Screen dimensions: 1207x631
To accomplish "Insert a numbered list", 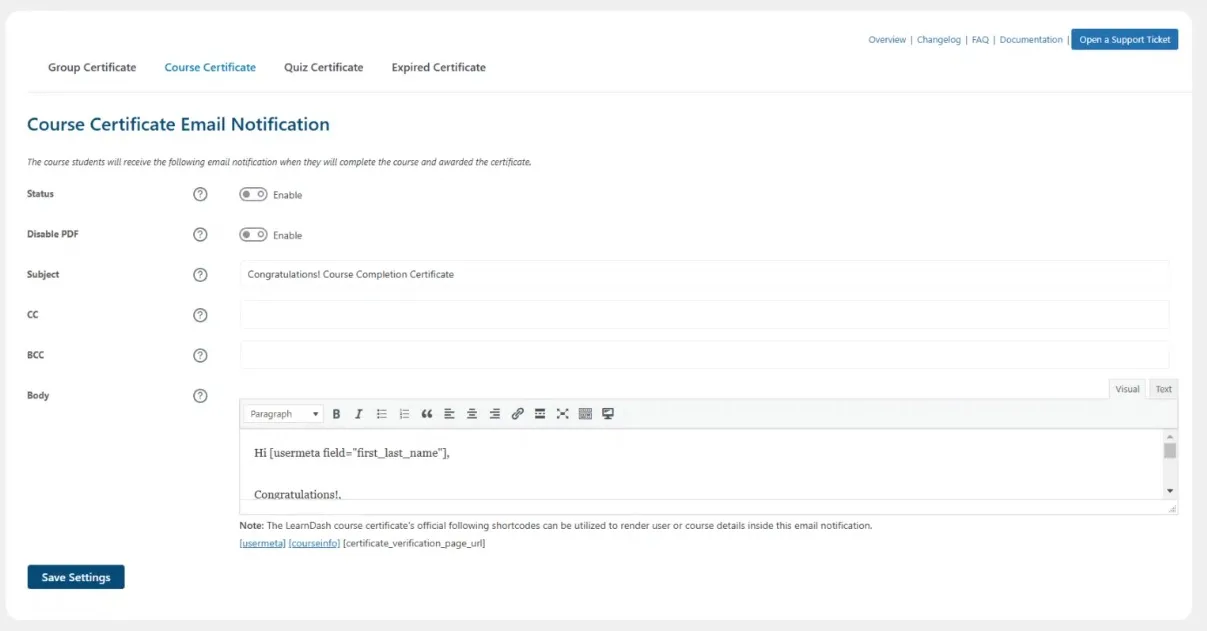I will (404, 413).
